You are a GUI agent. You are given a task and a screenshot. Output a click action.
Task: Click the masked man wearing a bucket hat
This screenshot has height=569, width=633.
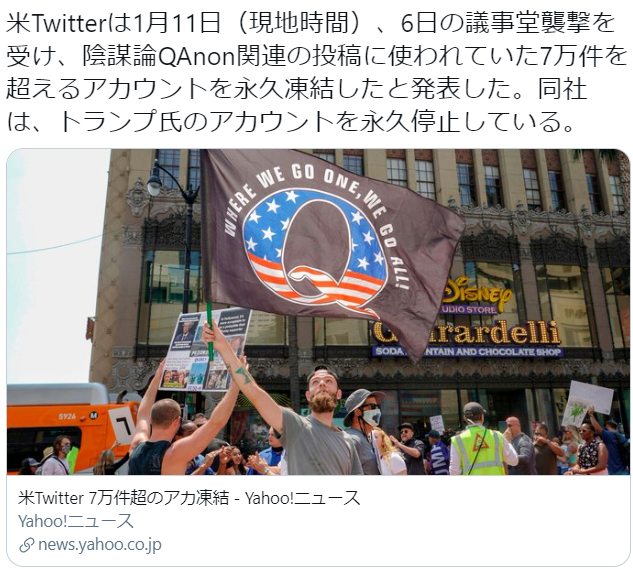pos(363,428)
